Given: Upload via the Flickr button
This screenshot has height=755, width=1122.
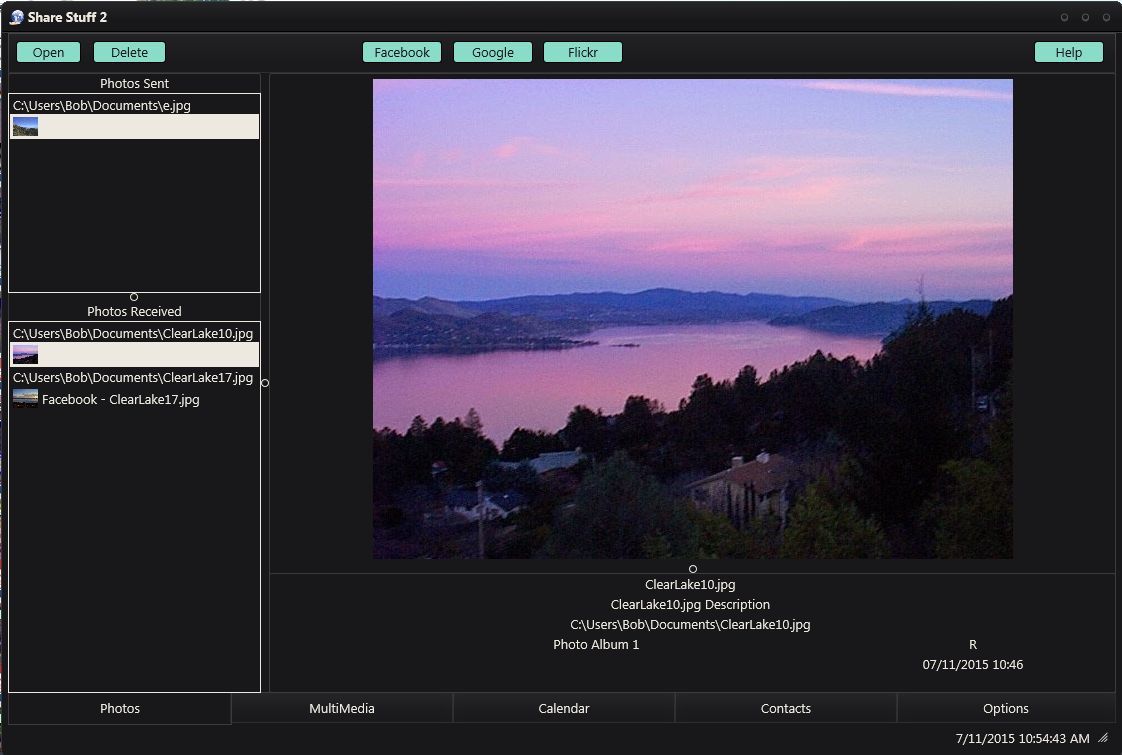Looking at the screenshot, I should point(582,53).
